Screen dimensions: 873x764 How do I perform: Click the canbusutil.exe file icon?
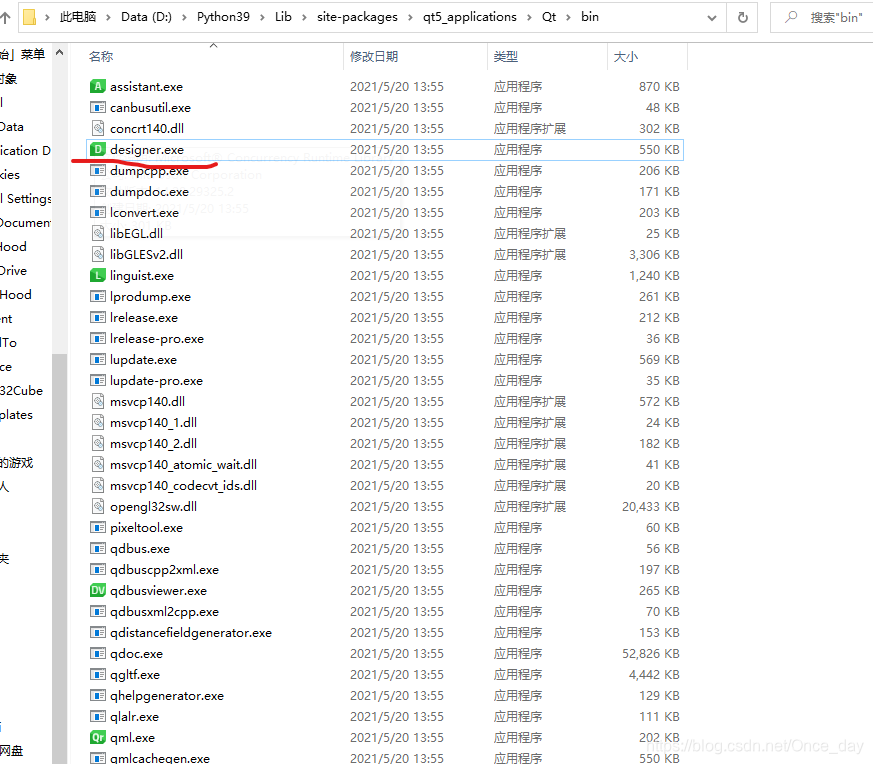pos(97,107)
